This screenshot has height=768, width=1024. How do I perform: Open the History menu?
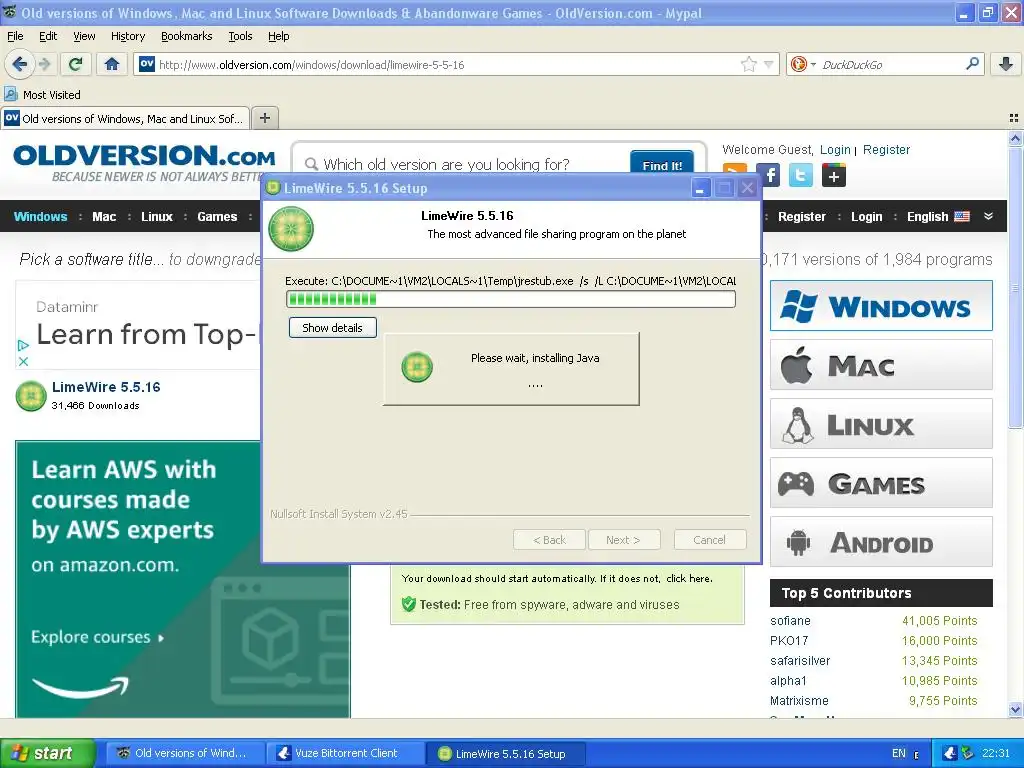(x=127, y=36)
